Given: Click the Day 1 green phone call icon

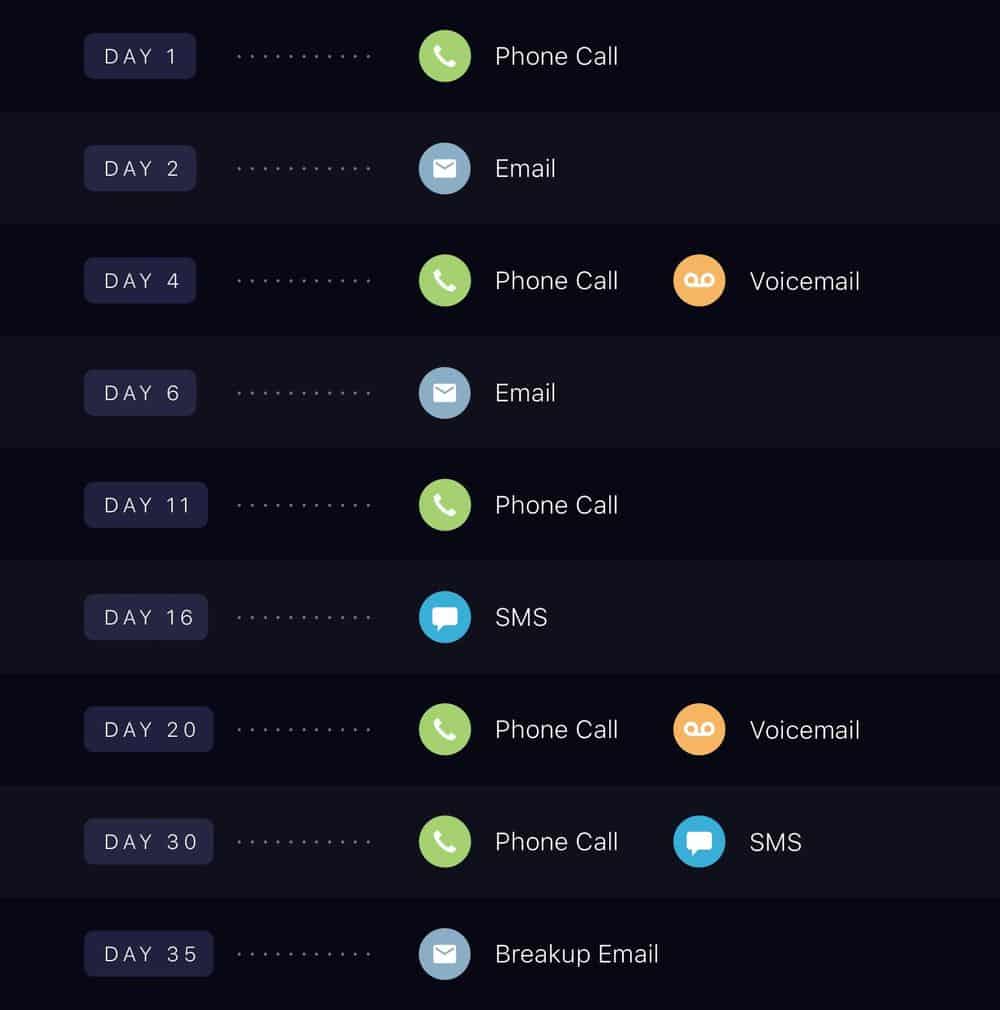Looking at the screenshot, I should 445,56.
